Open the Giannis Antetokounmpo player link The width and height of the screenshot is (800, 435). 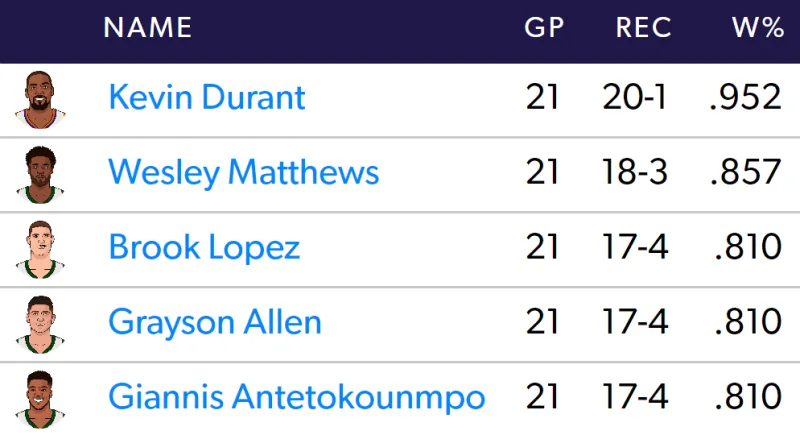[297, 397]
